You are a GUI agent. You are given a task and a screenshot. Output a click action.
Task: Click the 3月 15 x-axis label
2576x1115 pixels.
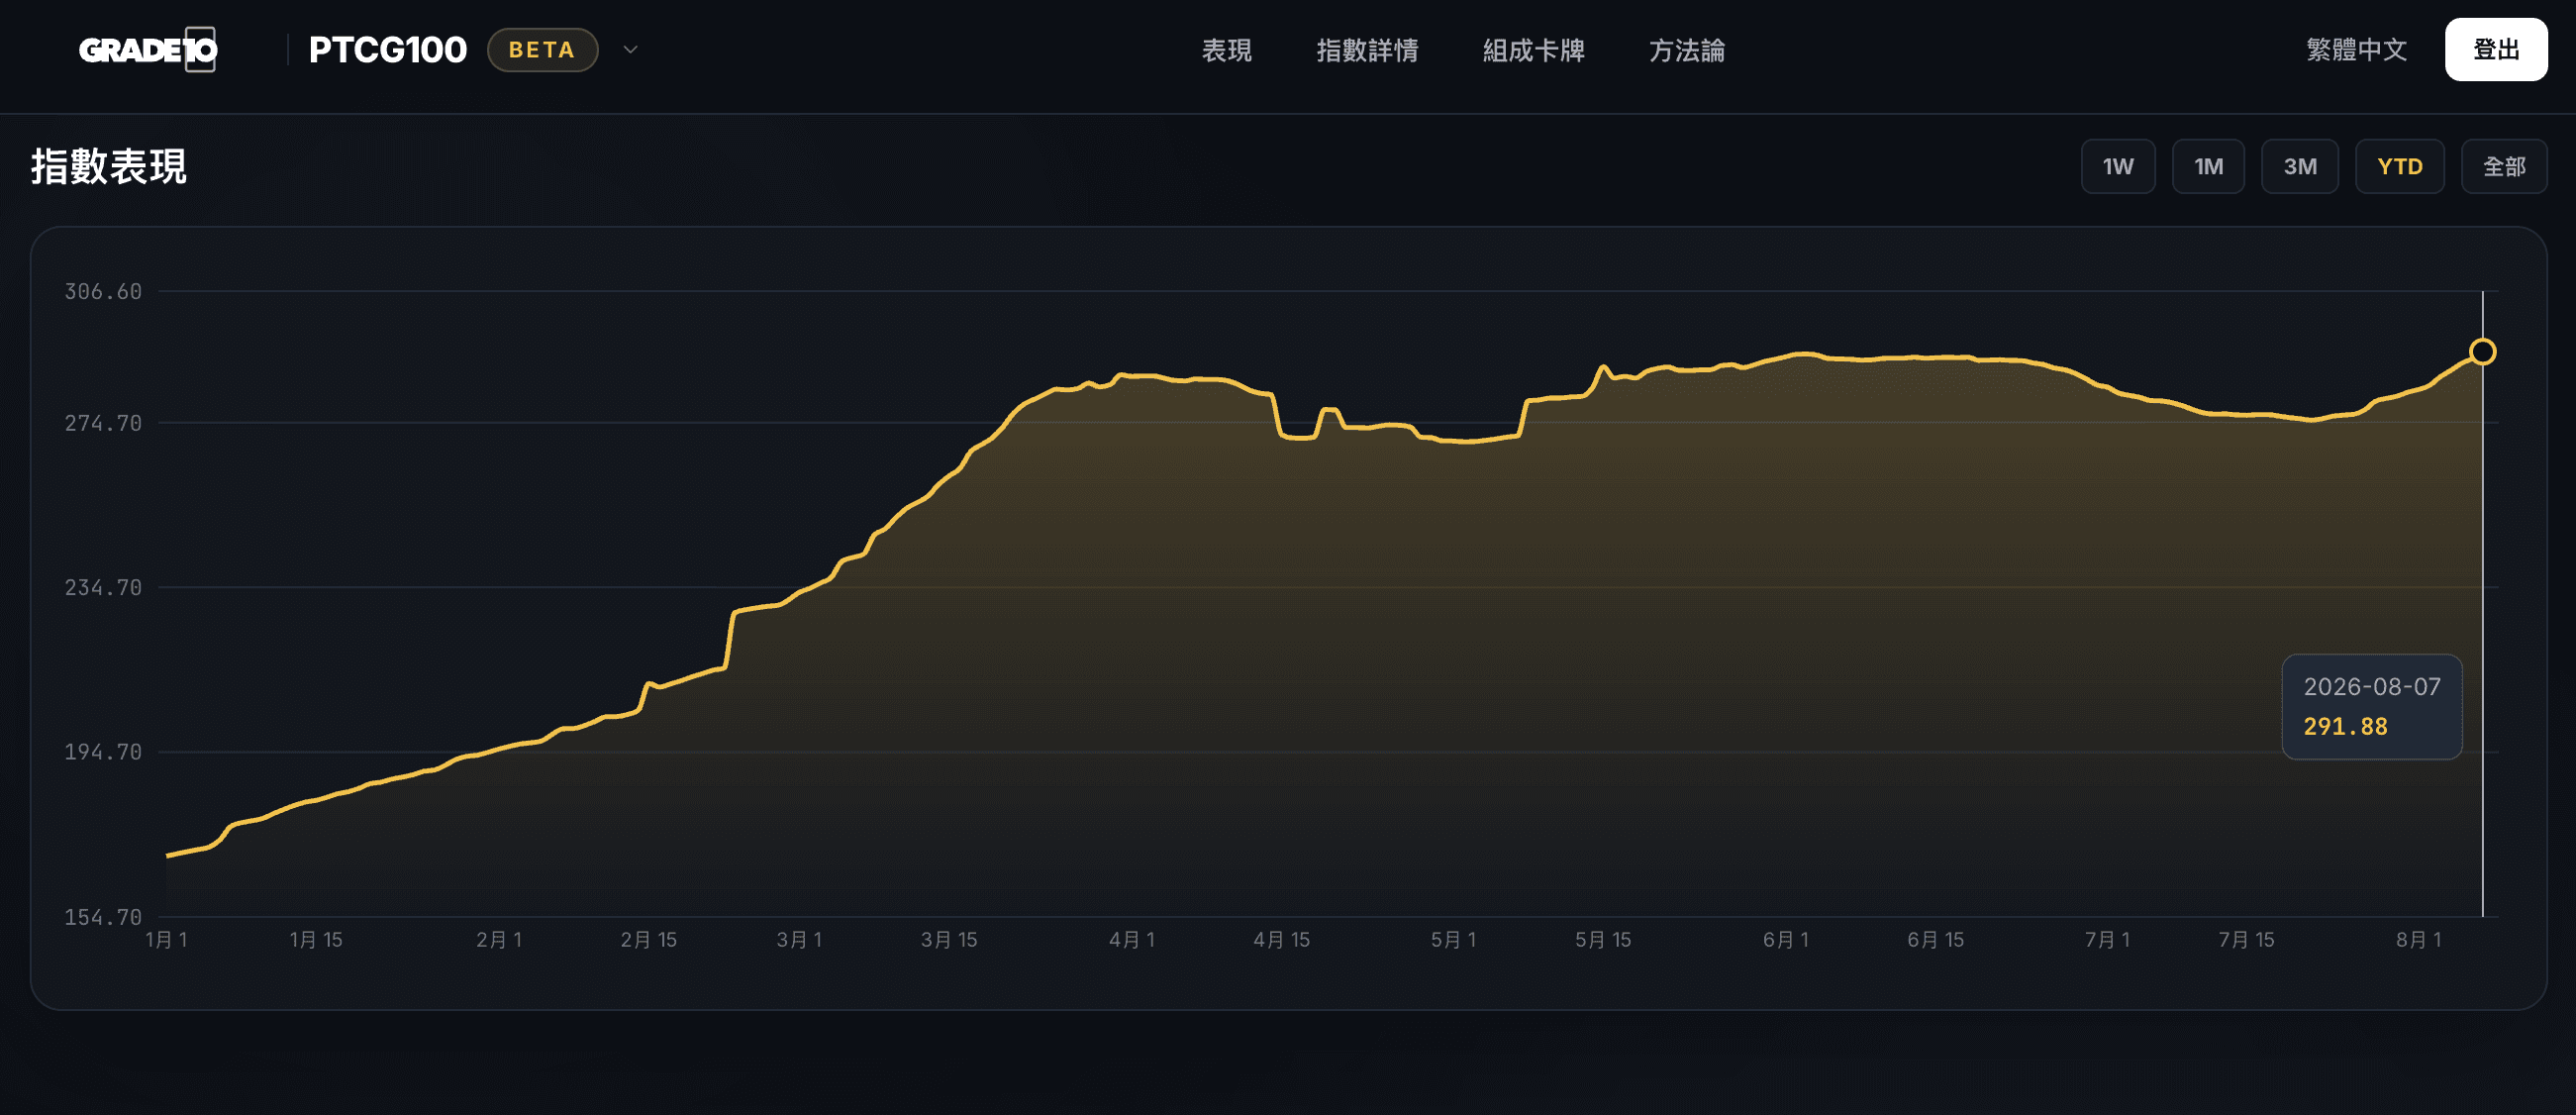click(x=949, y=940)
